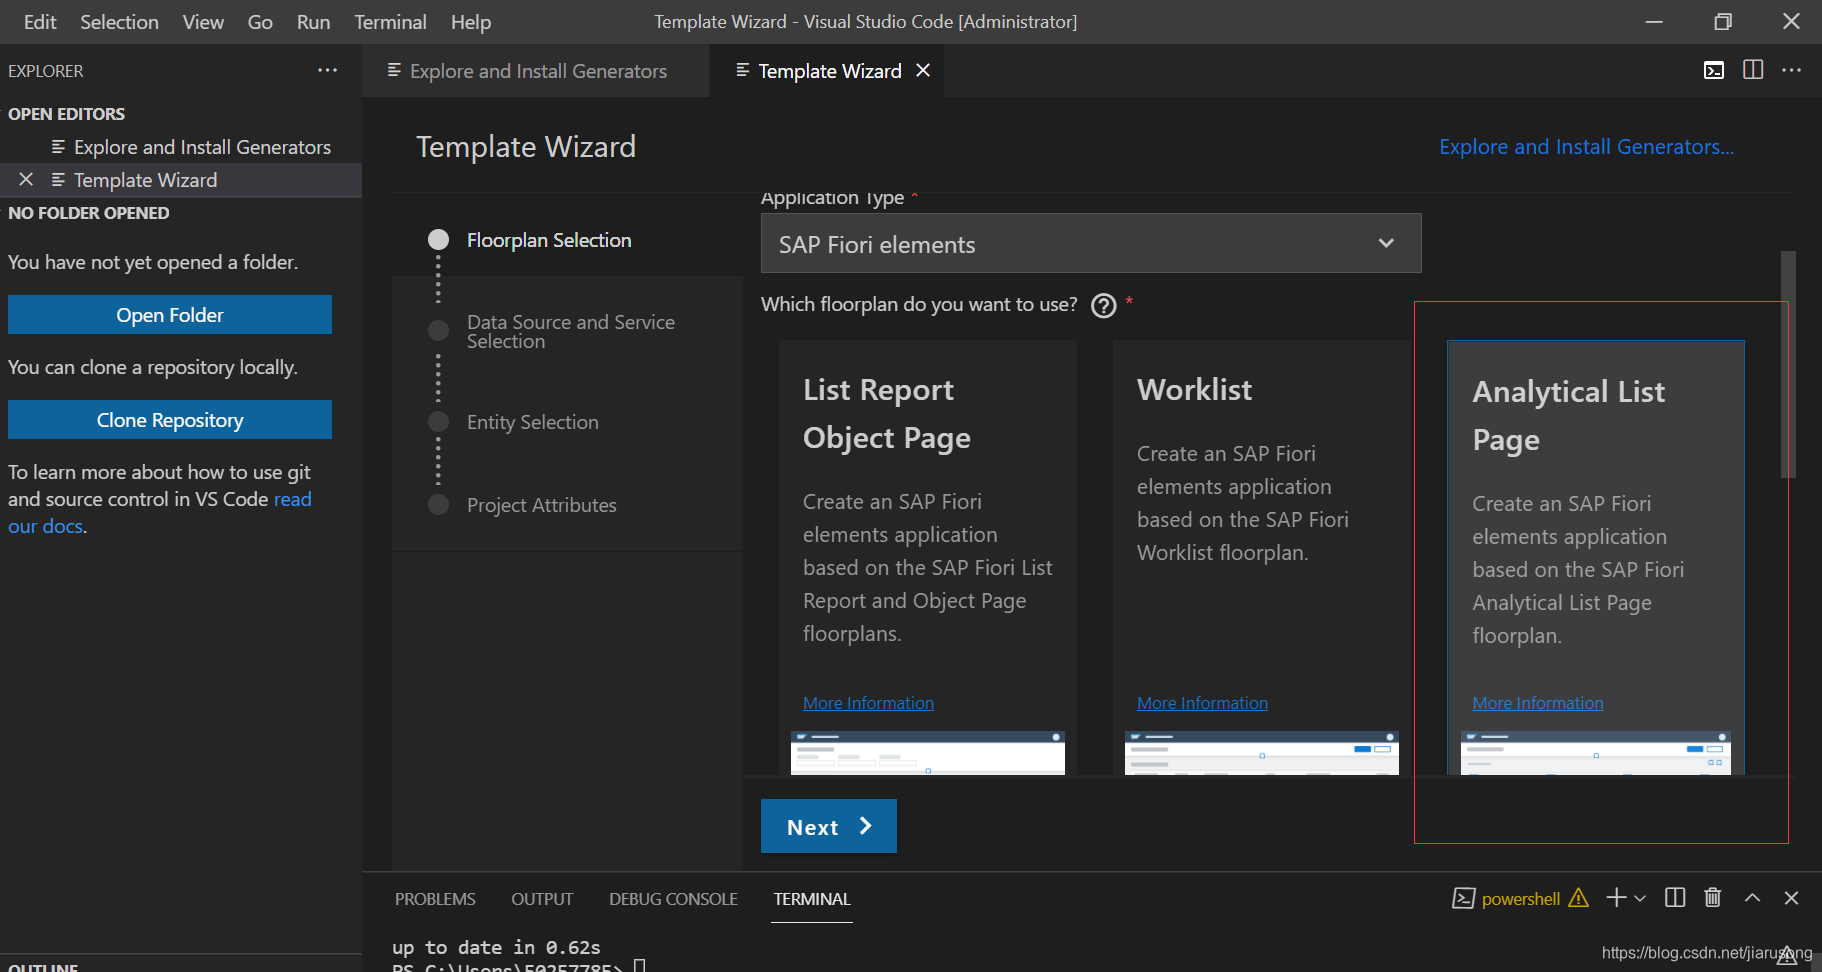This screenshot has width=1822, height=972.
Task: Select the Analytical List Page card
Action: tap(1596, 557)
